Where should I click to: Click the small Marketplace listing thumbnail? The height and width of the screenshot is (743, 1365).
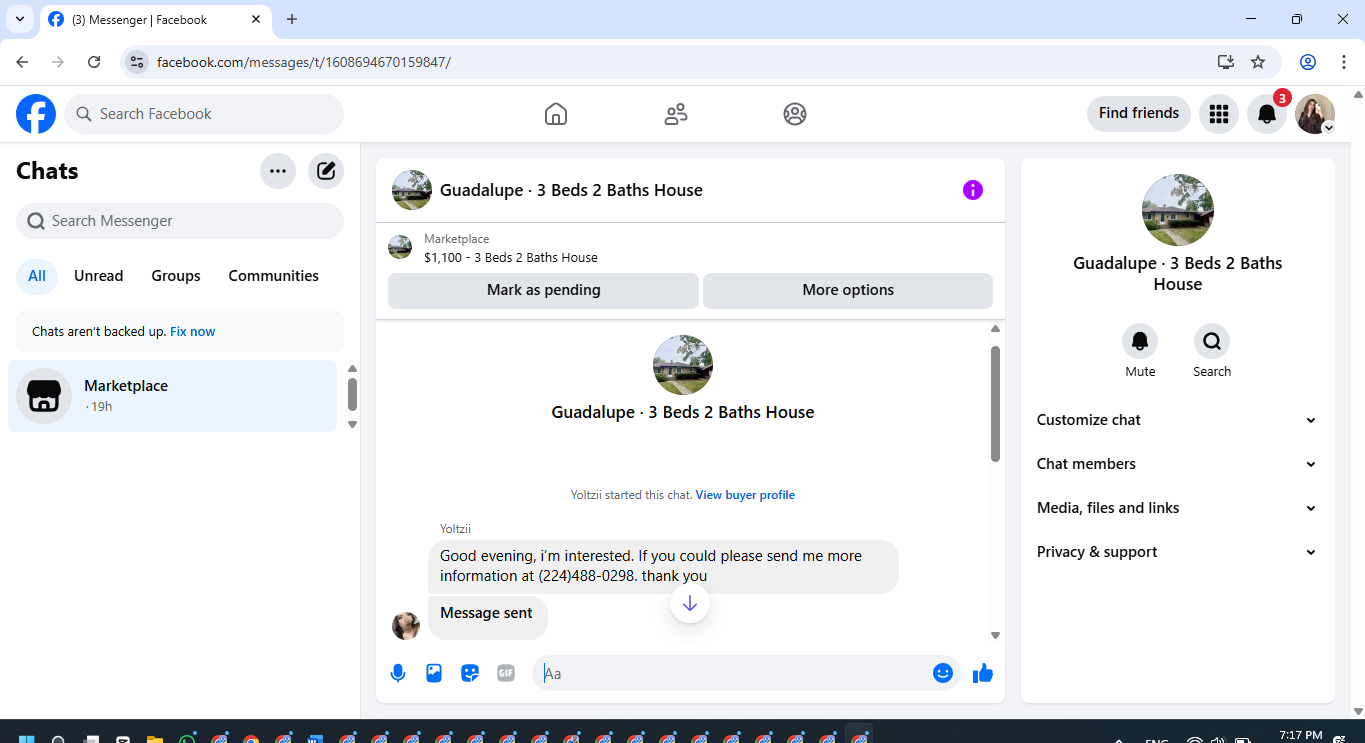click(x=400, y=247)
